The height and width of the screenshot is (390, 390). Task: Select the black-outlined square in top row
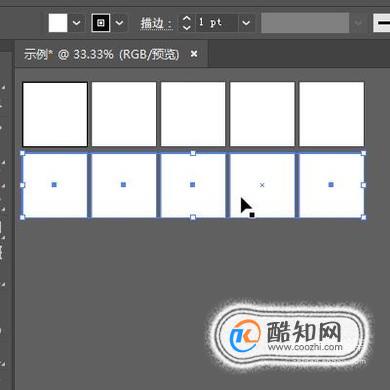(x=55, y=114)
